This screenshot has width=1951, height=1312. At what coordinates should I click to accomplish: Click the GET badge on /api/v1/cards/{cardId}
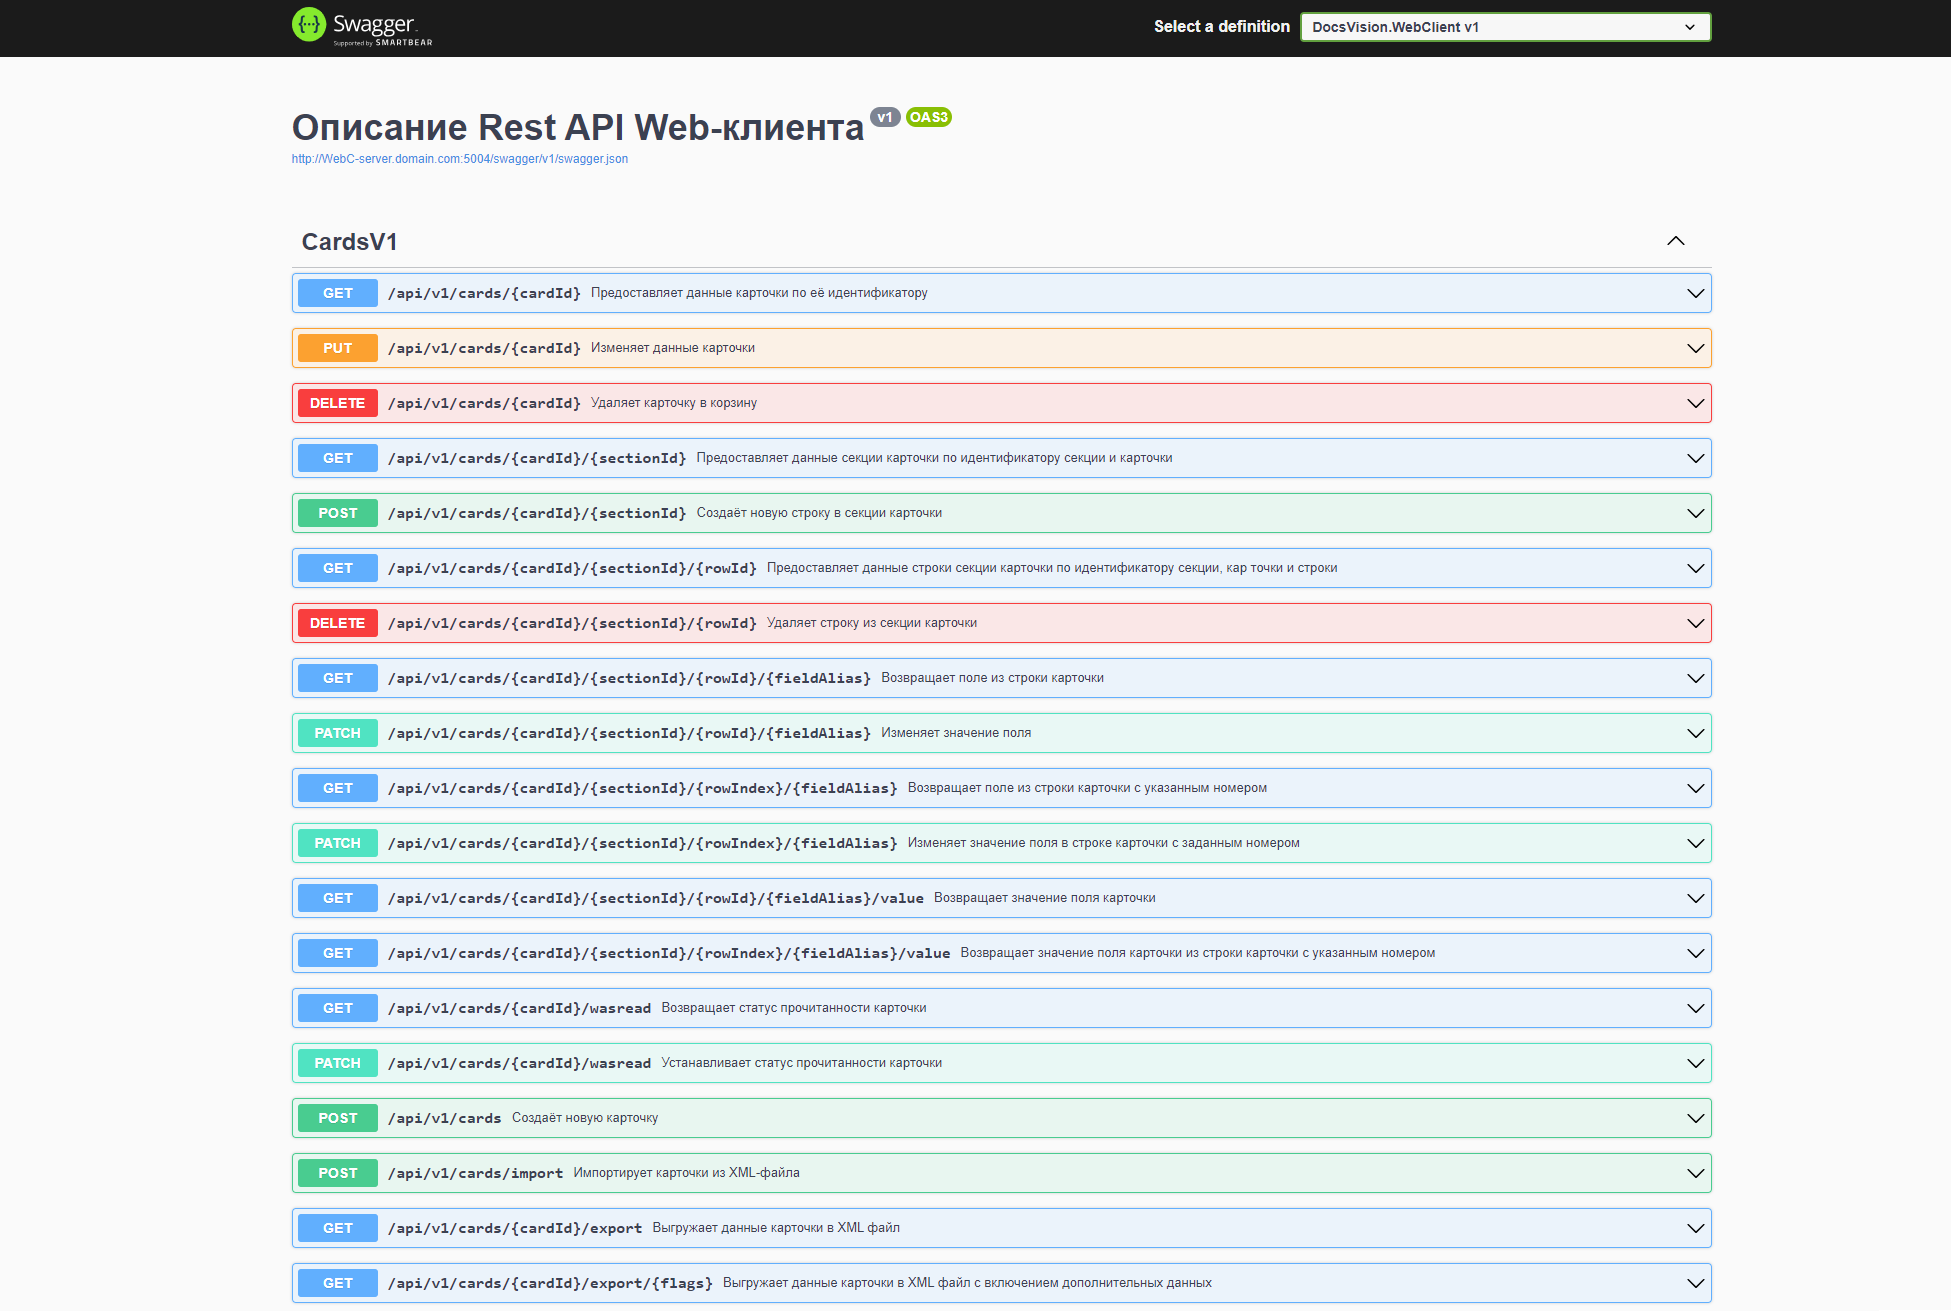tap(337, 292)
